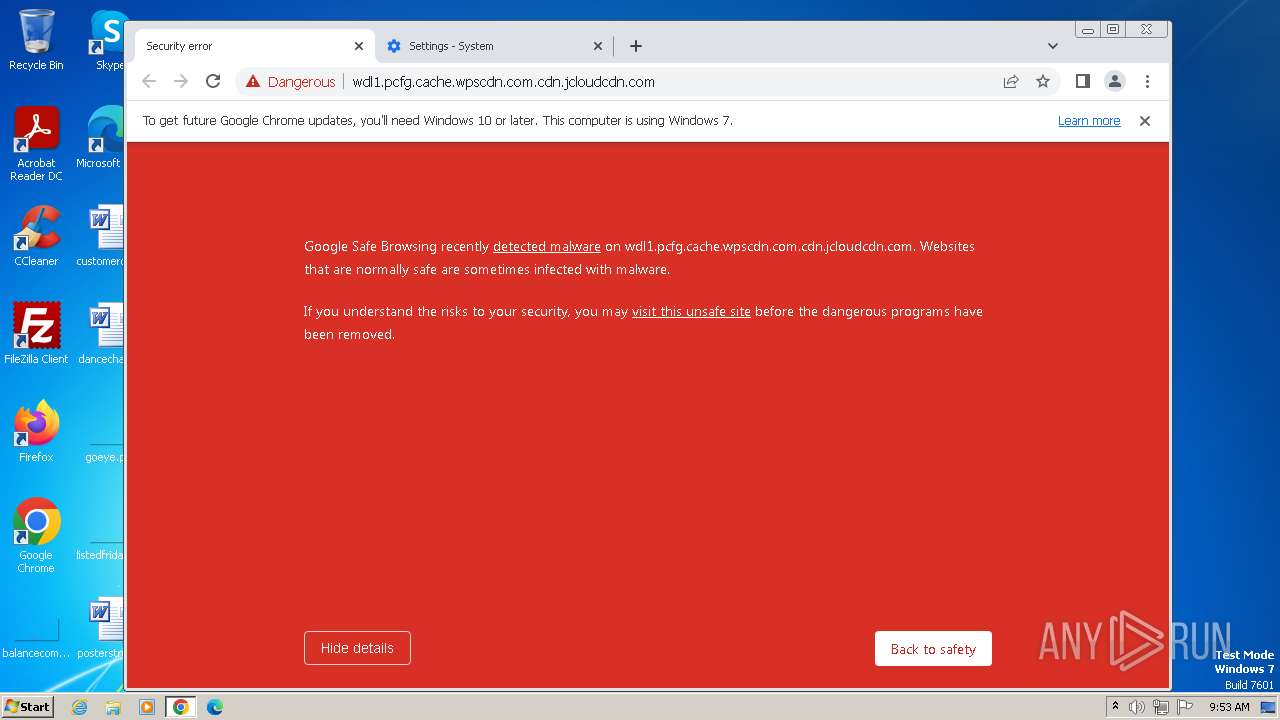The image size is (1280, 720).
Task: Click the Dangerous warning triangle icon
Action: pyautogui.click(x=253, y=82)
